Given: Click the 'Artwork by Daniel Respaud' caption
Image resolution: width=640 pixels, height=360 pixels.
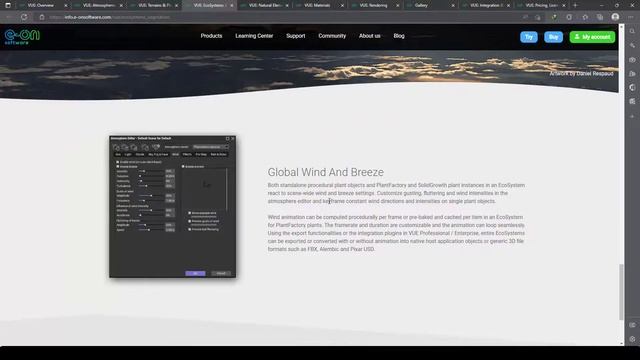Looking at the screenshot, I should [581, 73].
